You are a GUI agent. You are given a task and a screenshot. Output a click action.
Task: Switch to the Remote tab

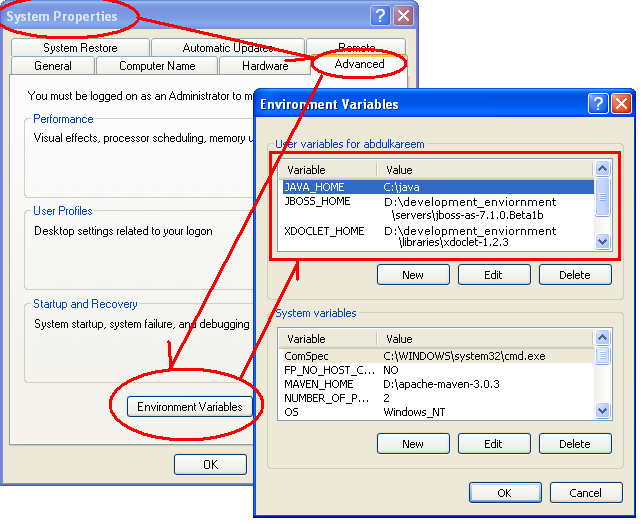[x=356, y=47]
